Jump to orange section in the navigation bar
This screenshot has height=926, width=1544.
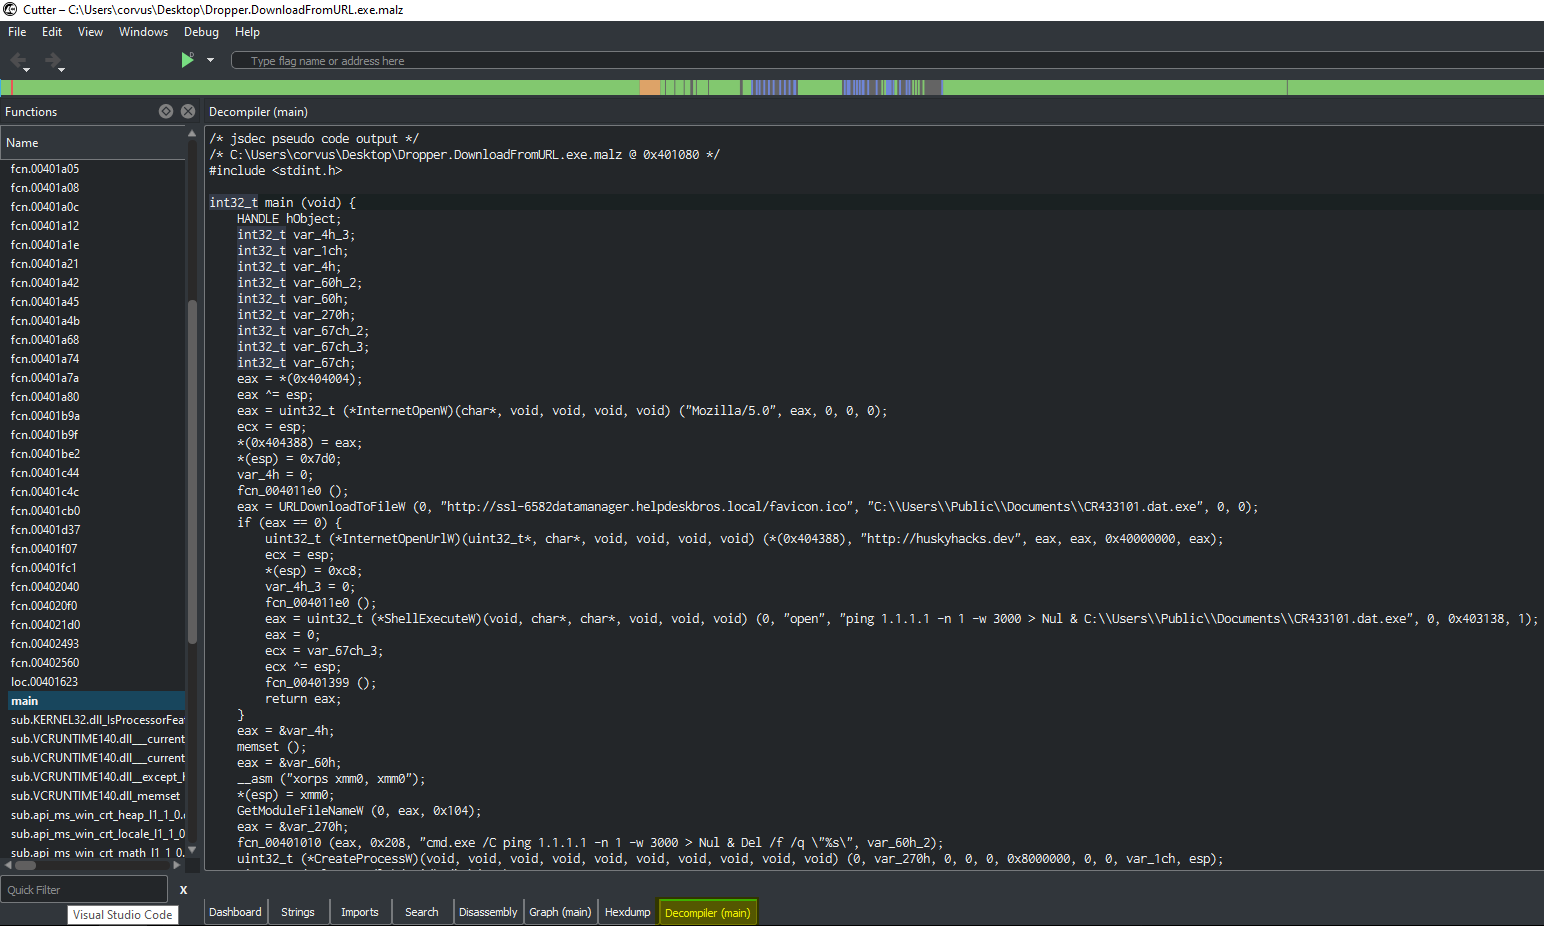click(650, 88)
